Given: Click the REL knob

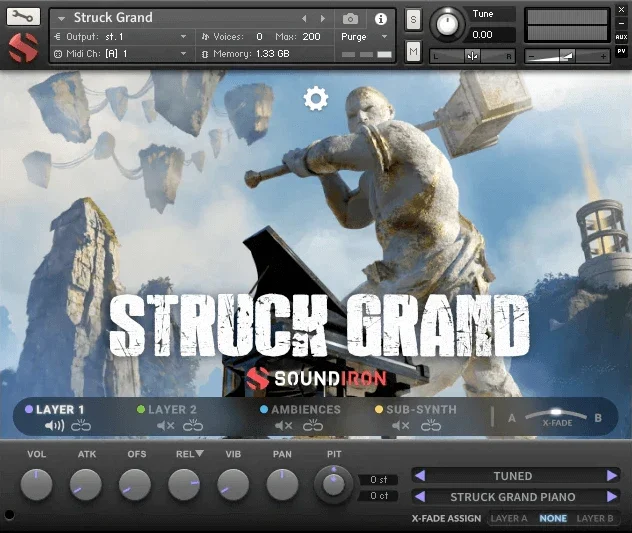Looking at the screenshot, I should [x=184, y=485].
